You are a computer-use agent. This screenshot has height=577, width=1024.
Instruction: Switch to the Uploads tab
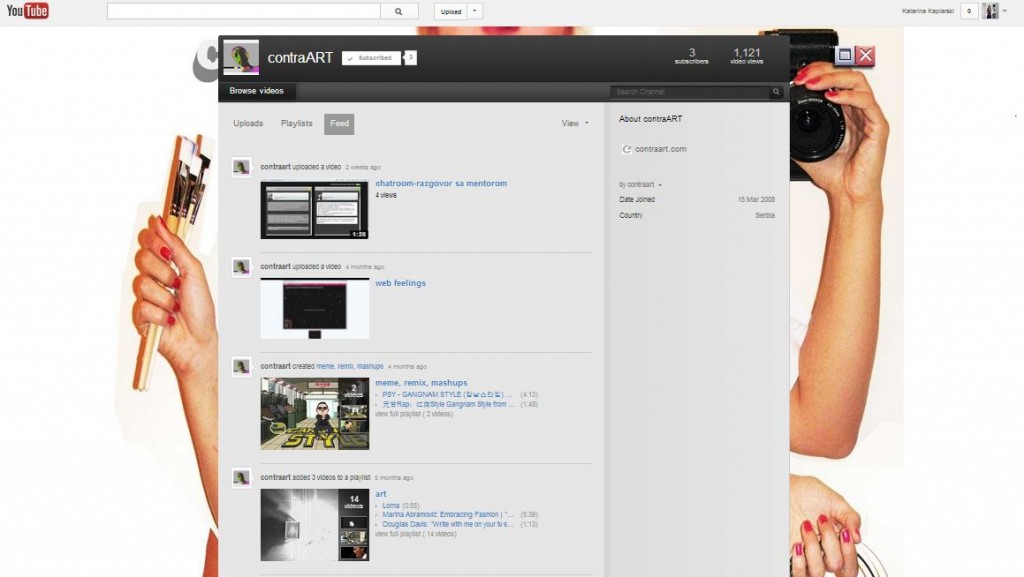tap(248, 123)
